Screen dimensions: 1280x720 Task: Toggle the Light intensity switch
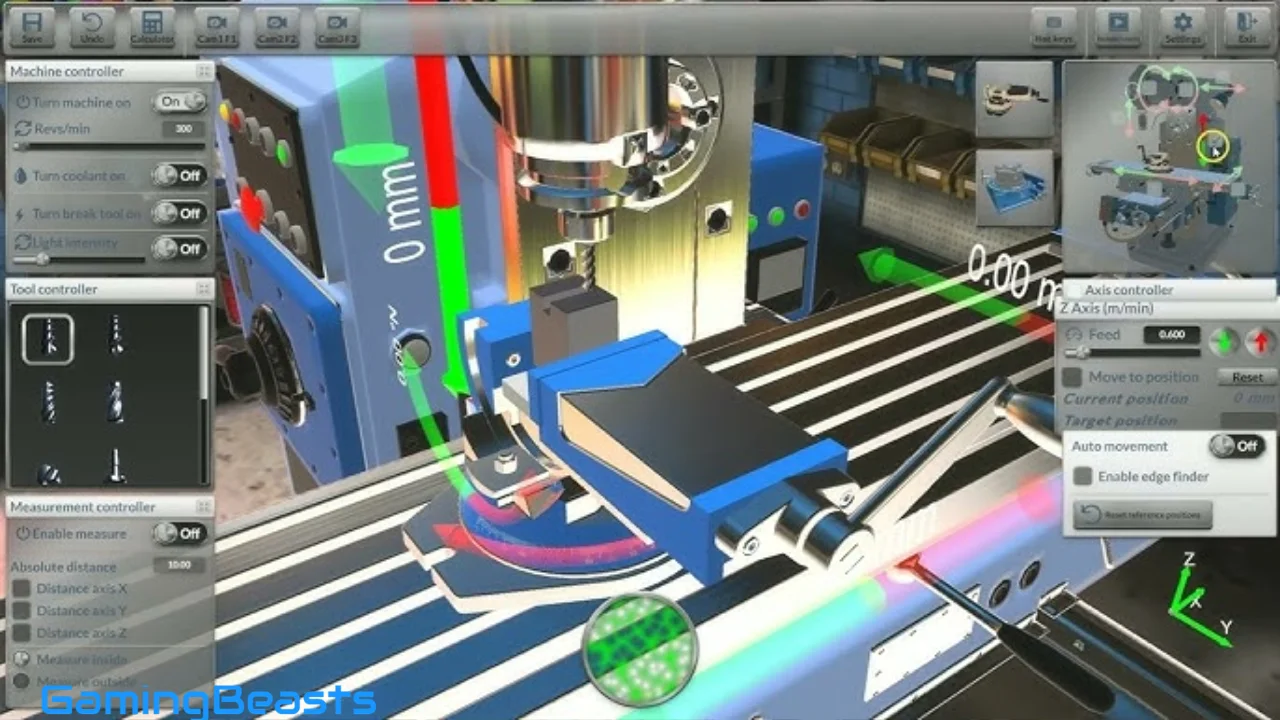pyautogui.click(x=180, y=248)
